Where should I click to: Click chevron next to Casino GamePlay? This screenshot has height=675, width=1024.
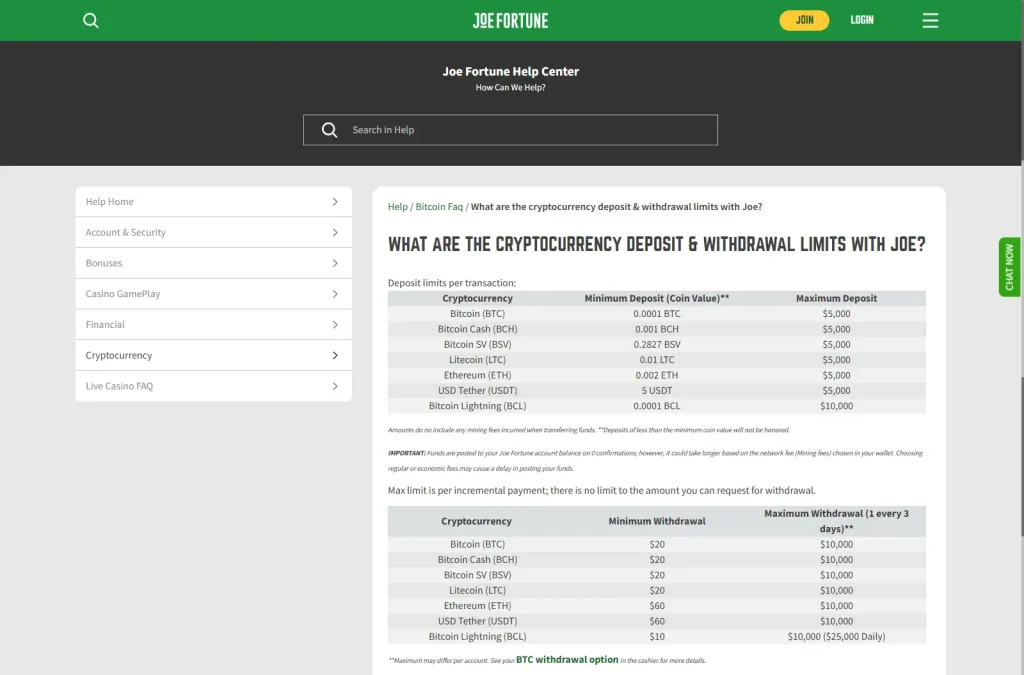(335, 294)
